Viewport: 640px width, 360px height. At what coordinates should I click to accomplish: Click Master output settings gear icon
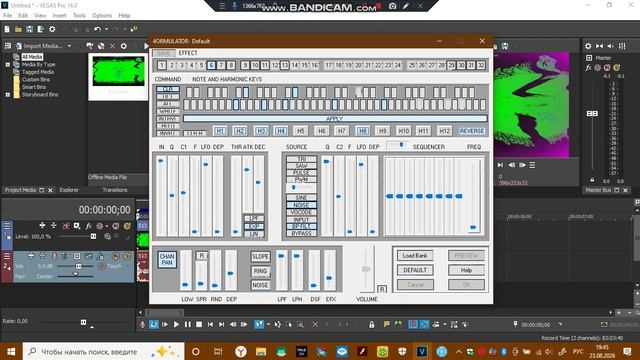tap(588, 46)
